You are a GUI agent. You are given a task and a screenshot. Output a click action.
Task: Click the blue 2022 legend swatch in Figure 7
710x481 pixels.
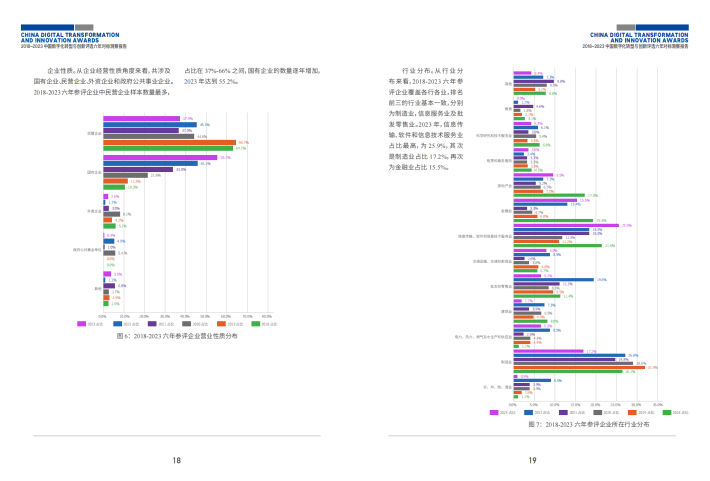[x=529, y=412]
